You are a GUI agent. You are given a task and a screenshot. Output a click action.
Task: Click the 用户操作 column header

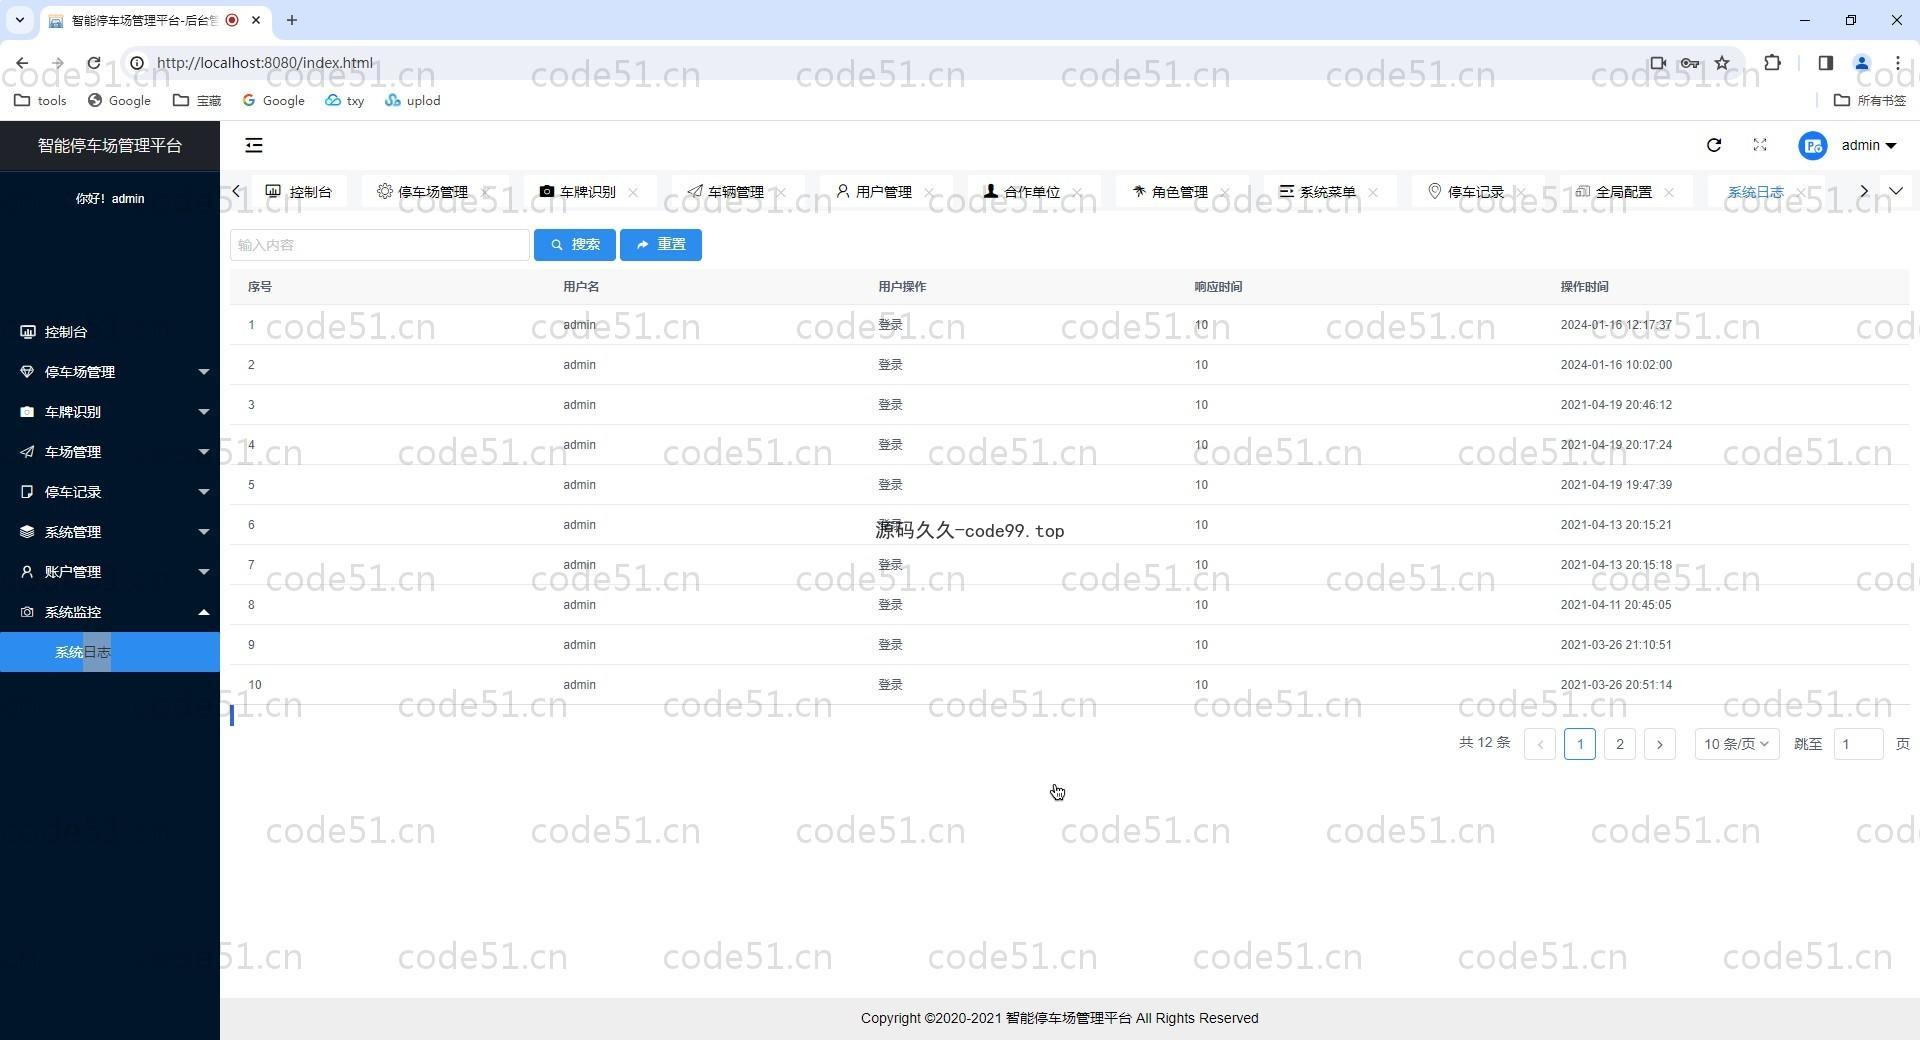(902, 287)
